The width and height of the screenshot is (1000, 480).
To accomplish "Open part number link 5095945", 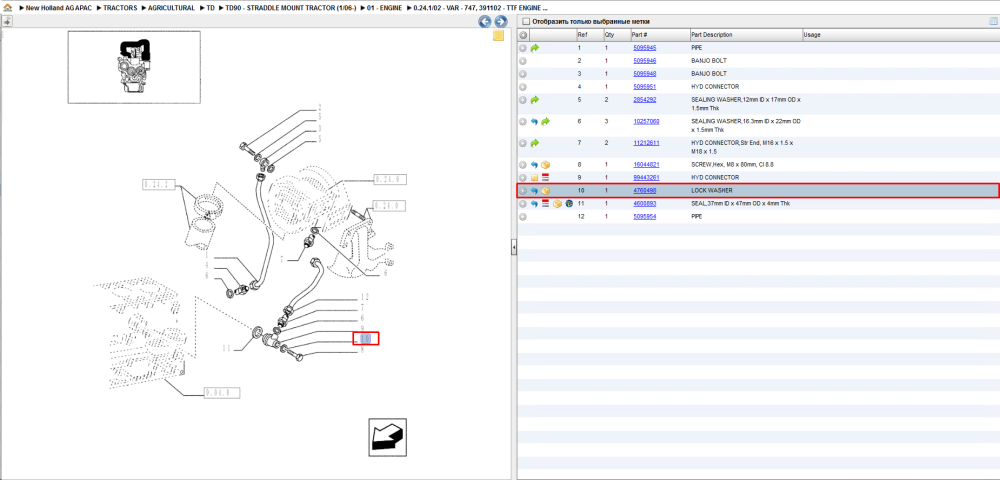I will click(644, 48).
